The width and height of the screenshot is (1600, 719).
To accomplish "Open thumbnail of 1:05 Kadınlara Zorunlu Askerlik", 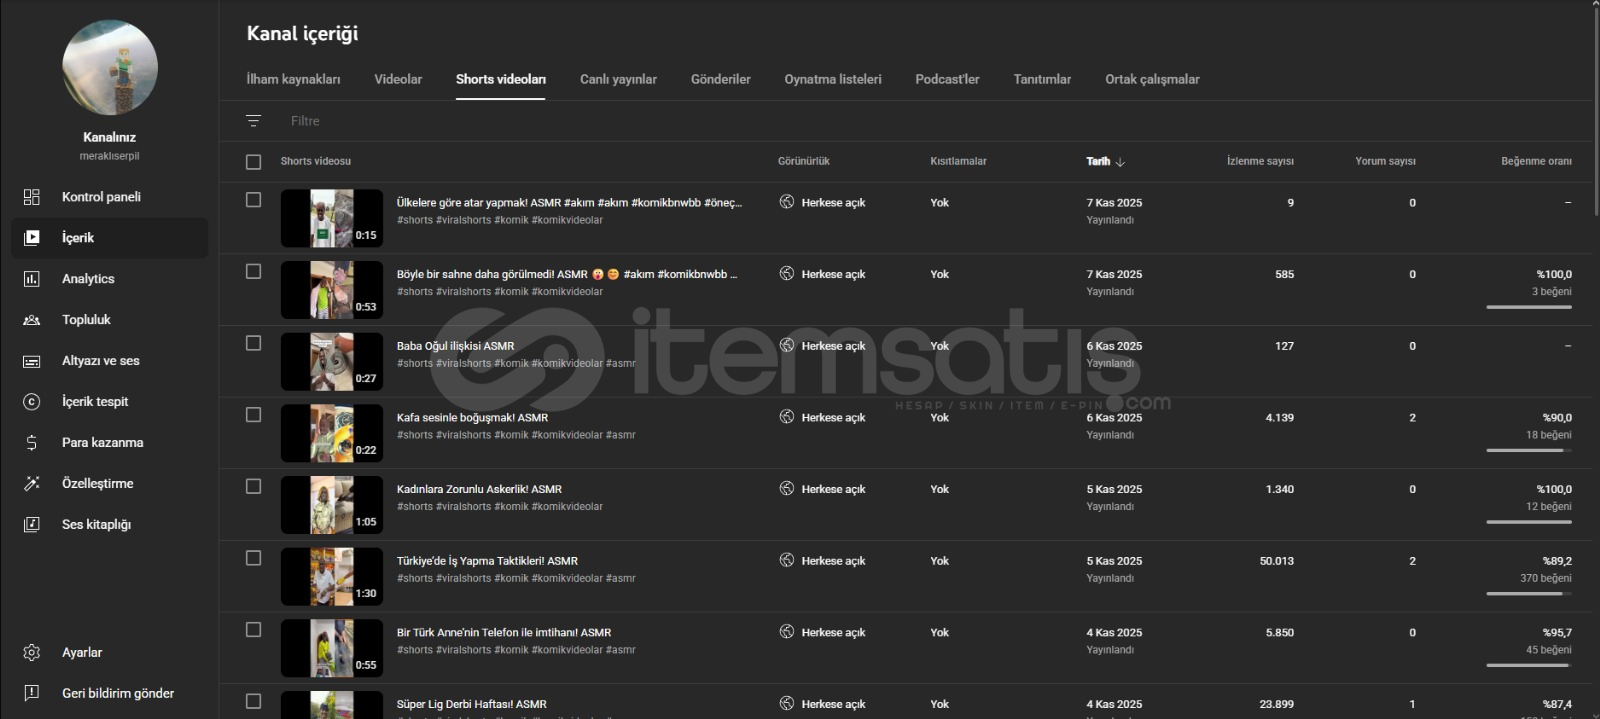I will pos(332,505).
